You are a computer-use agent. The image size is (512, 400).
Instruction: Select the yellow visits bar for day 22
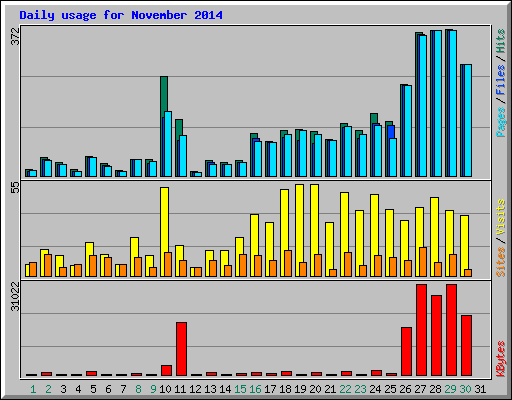pyautogui.click(x=344, y=222)
